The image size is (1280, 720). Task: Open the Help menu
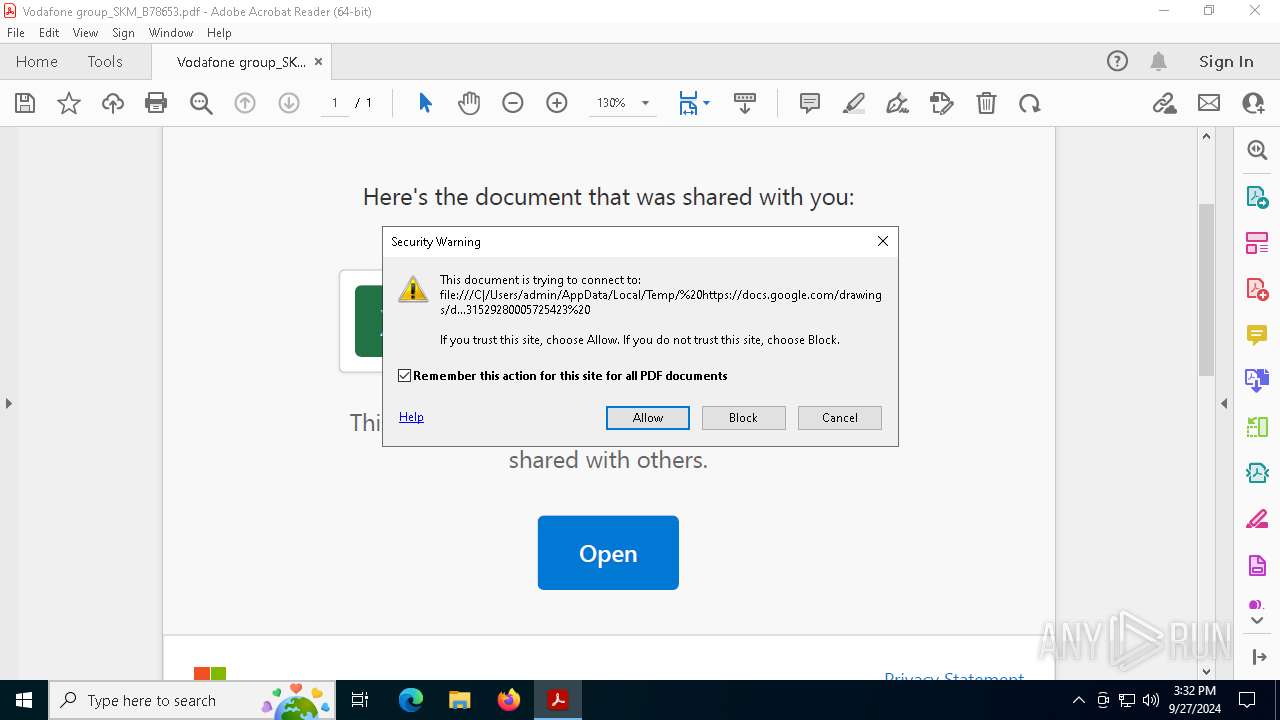(x=219, y=33)
